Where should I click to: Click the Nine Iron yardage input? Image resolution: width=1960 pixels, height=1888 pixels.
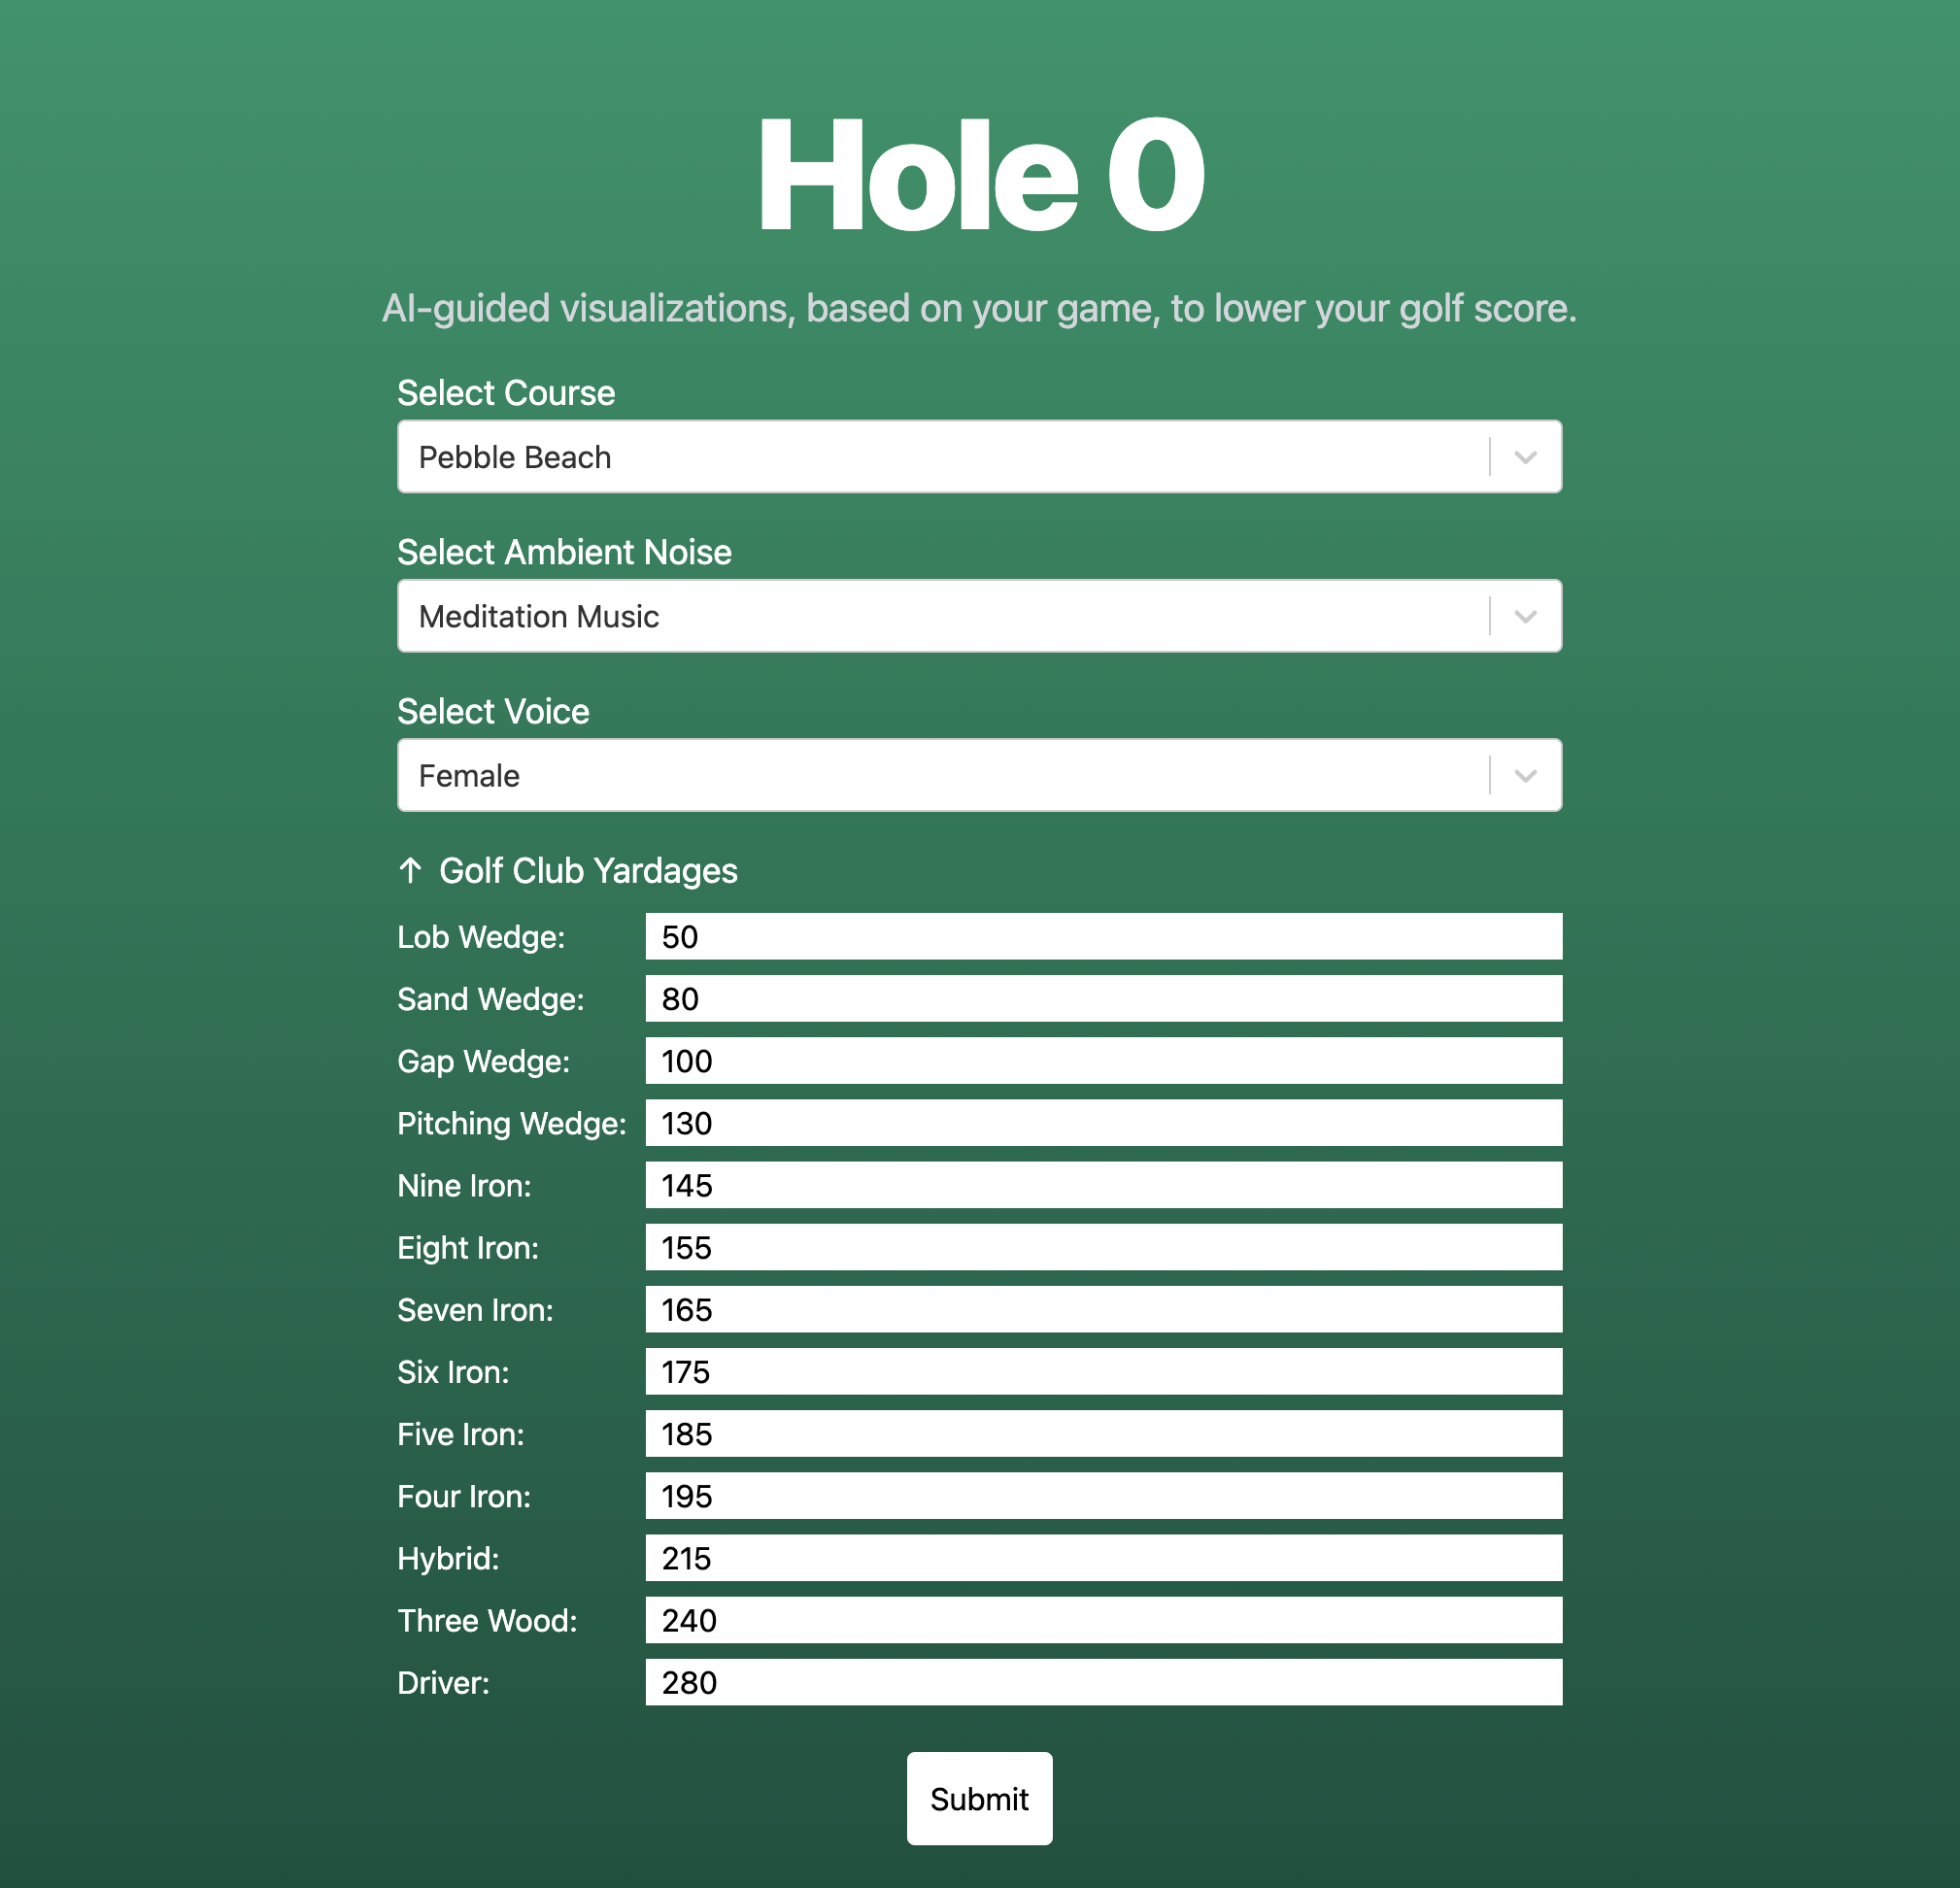coord(1102,1185)
